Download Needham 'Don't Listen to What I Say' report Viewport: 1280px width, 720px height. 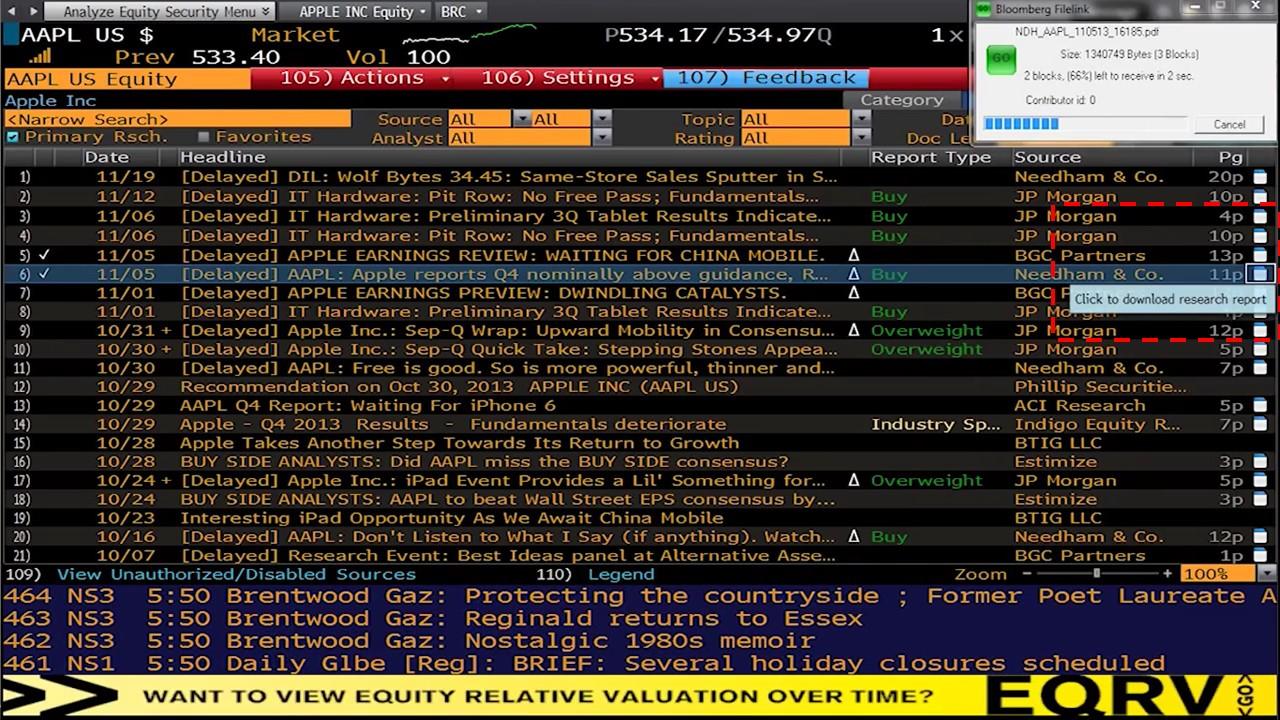(1260, 537)
